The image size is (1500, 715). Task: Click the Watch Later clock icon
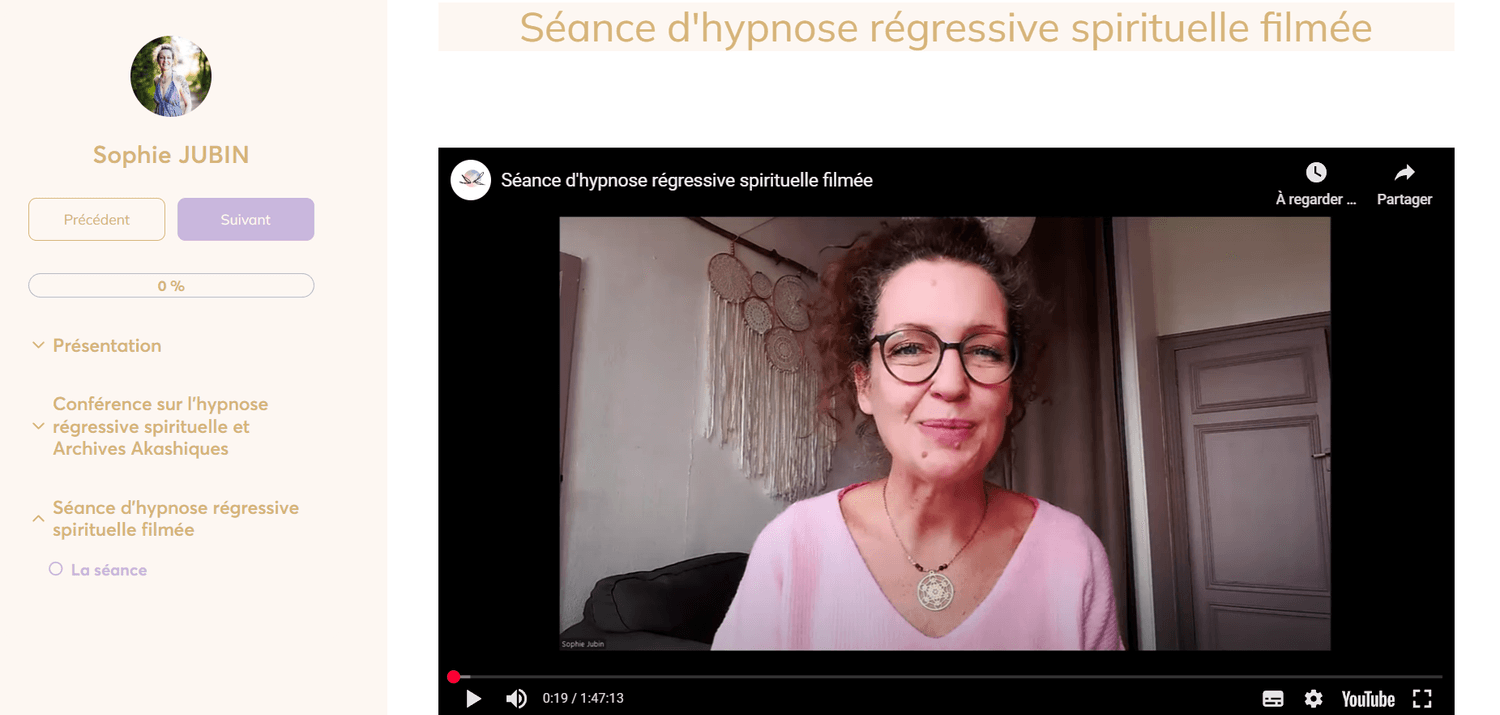tap(1316, 173)
